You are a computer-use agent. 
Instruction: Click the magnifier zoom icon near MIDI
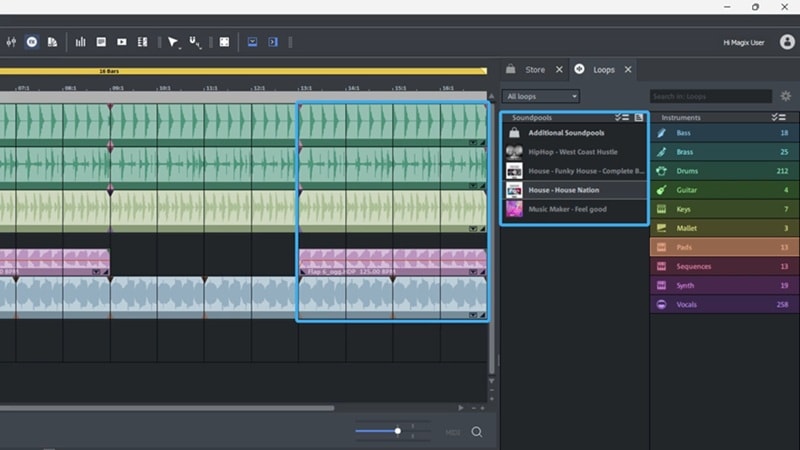(477, 432)
